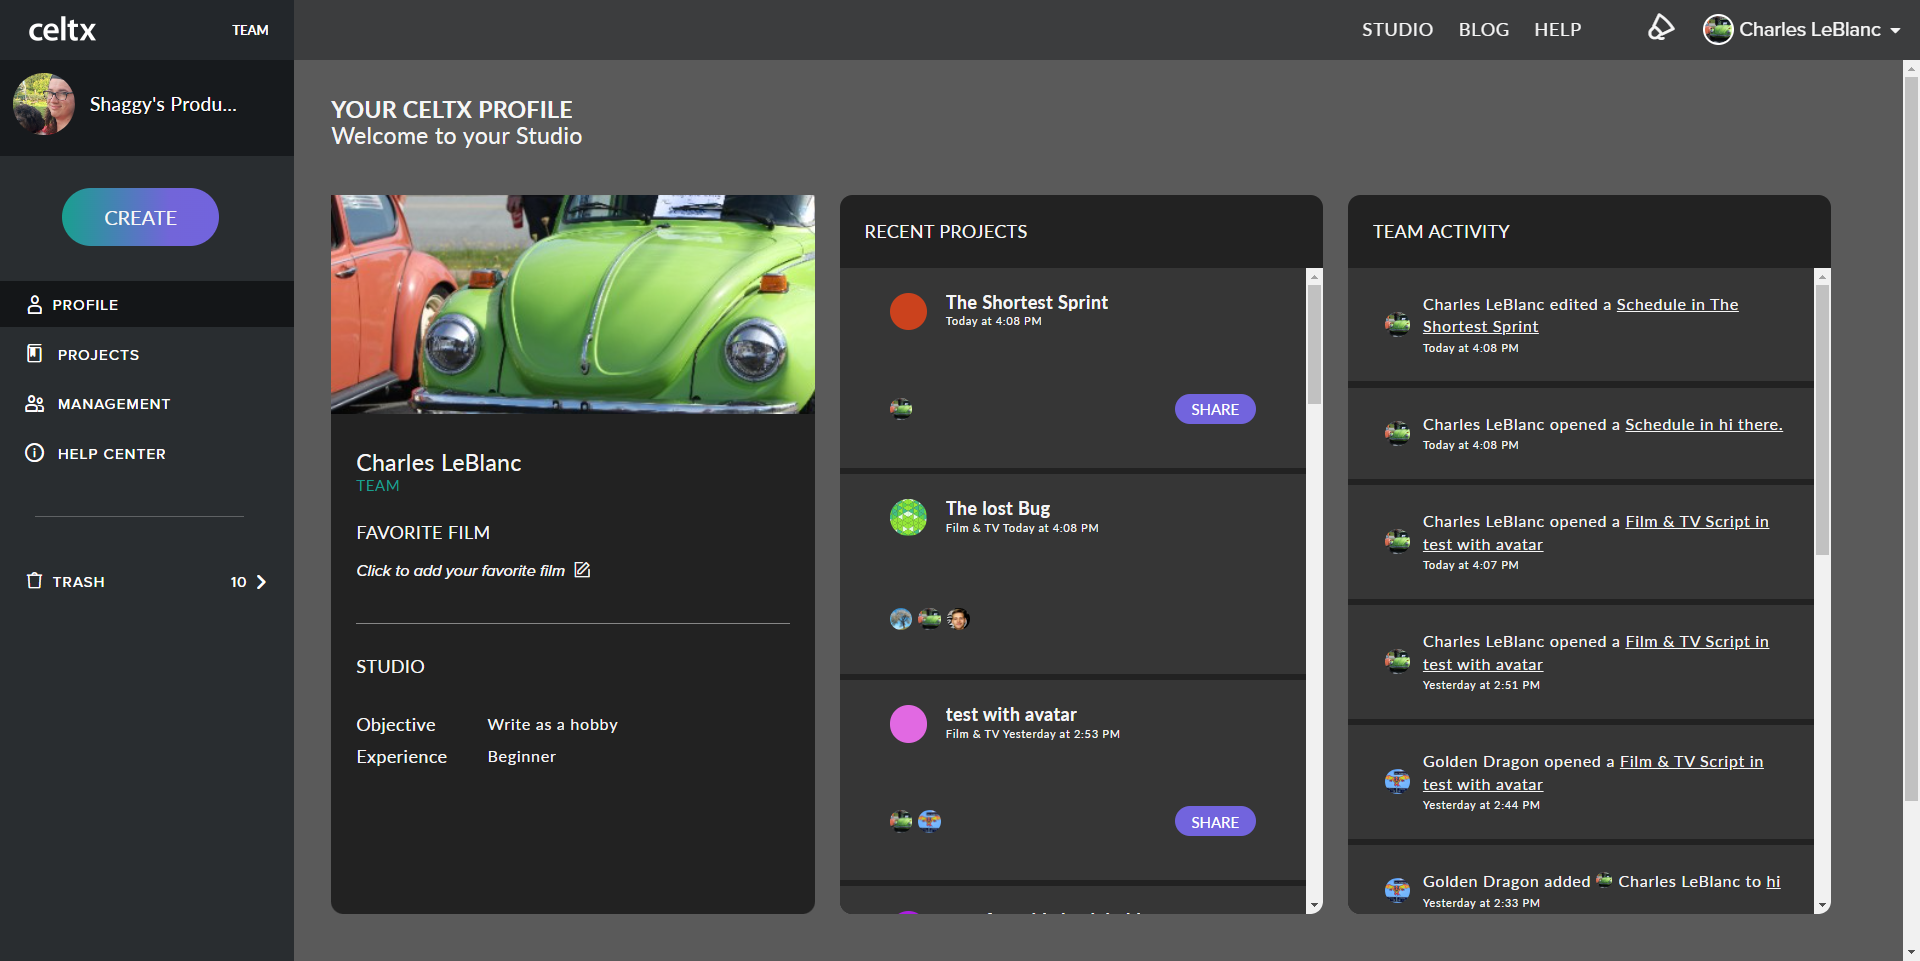Click the Help Center info icon

coord(35,453)
